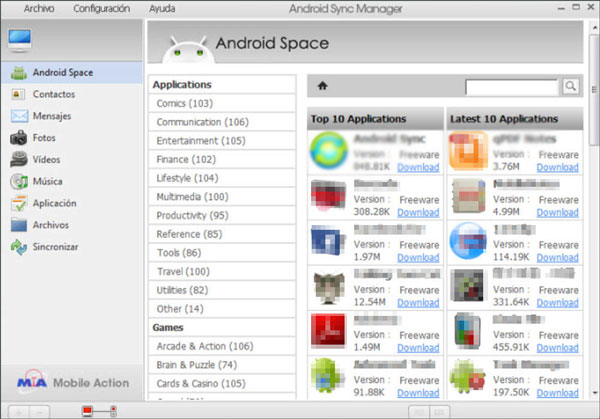Screen dimensions: 600x419
Task: Click Download for the 308.28K app
Action: [x=418, y=212]
